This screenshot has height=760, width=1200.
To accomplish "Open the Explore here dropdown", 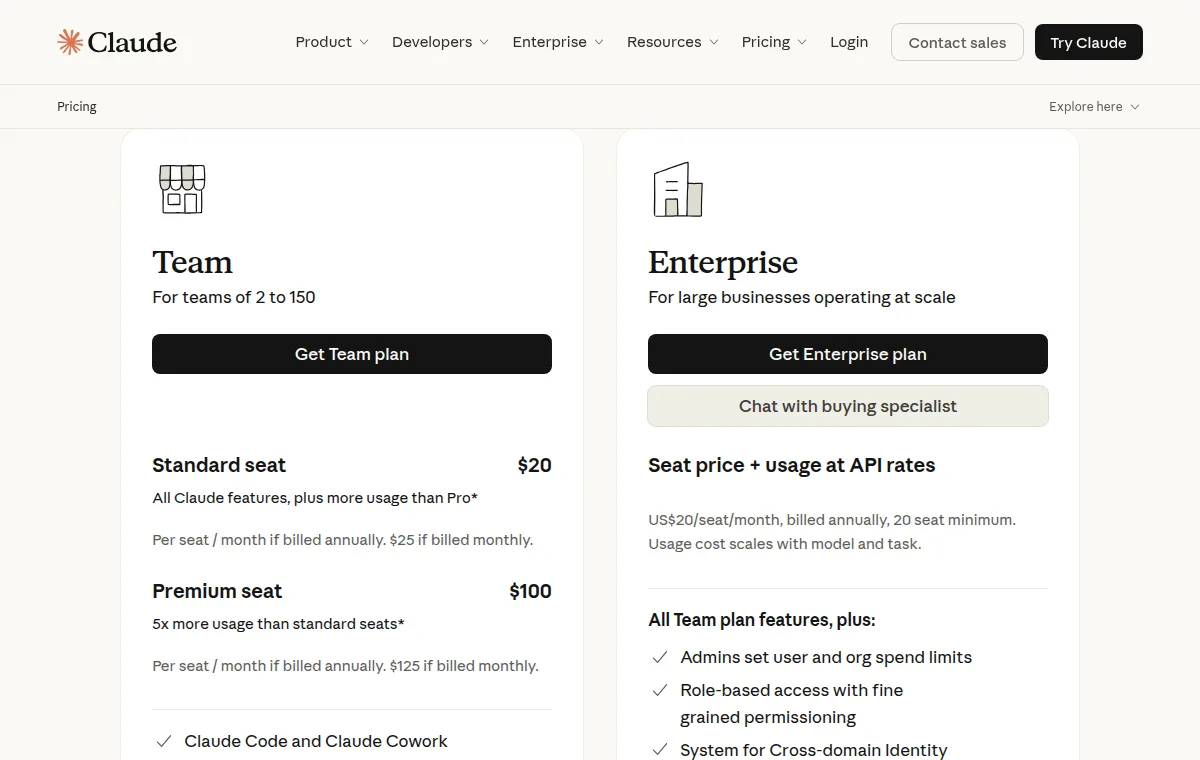I will click(1094, 106).
